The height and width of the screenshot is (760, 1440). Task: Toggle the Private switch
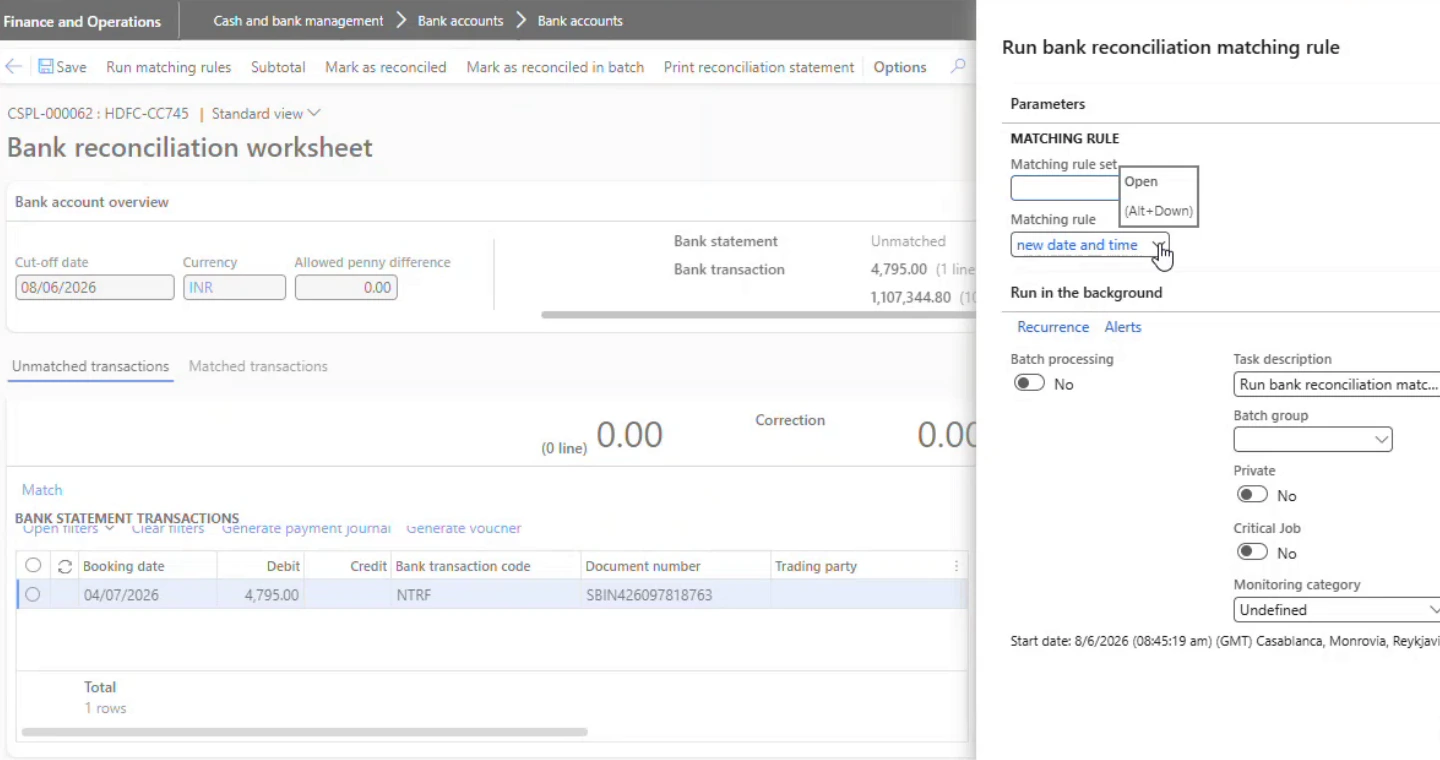1252,495
